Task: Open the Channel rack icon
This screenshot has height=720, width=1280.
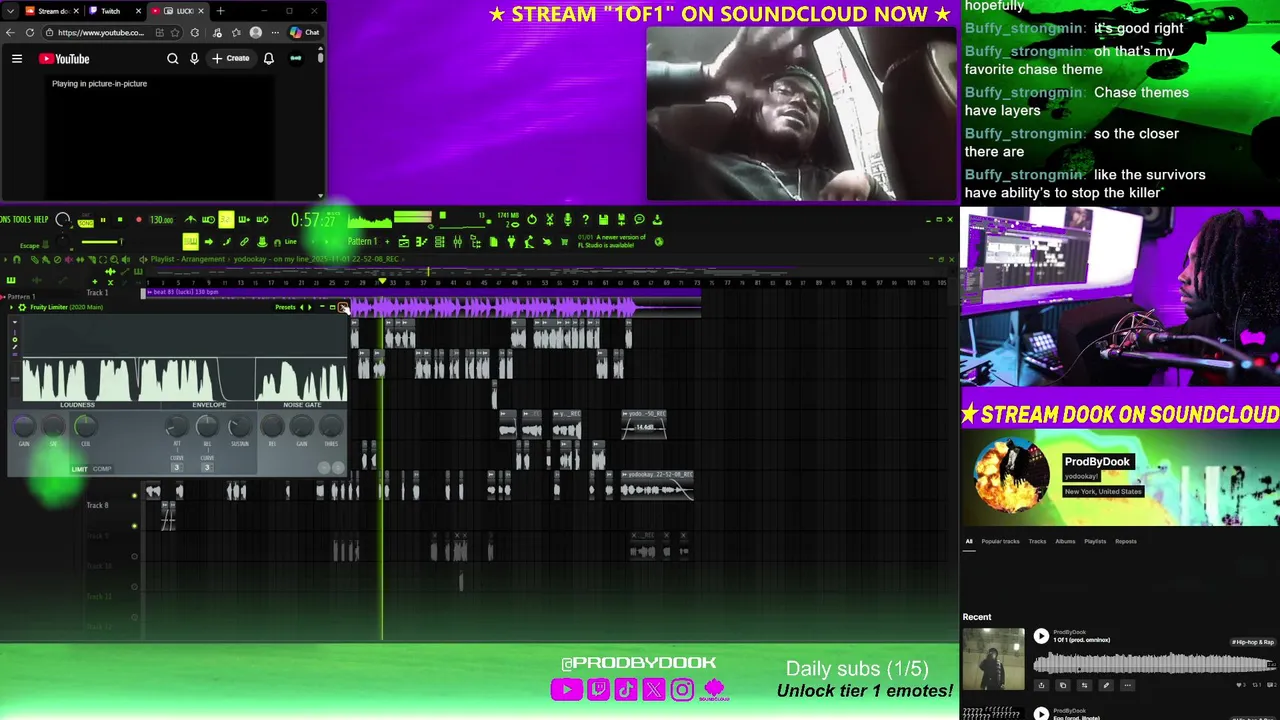Action: 440,242
